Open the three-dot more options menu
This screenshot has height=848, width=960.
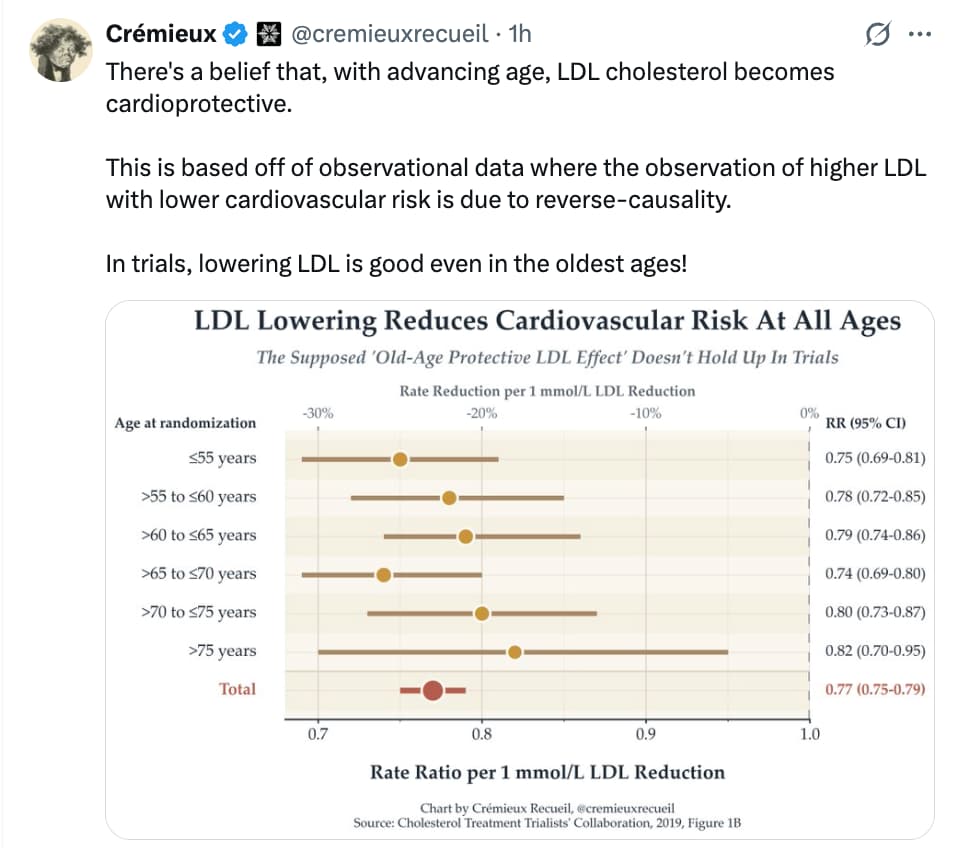(917, 34)
